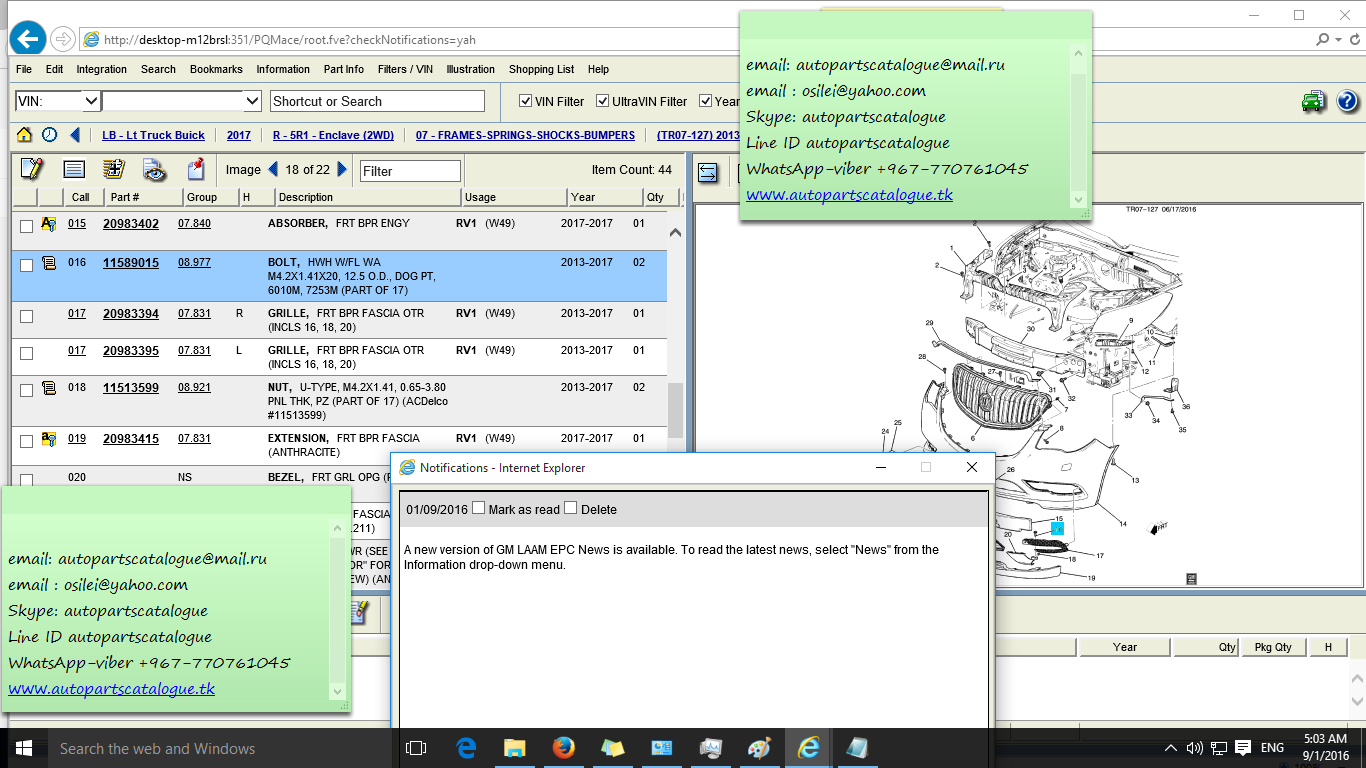Click the scroll note icon on row 018
1366x768 pixels.
48,388
